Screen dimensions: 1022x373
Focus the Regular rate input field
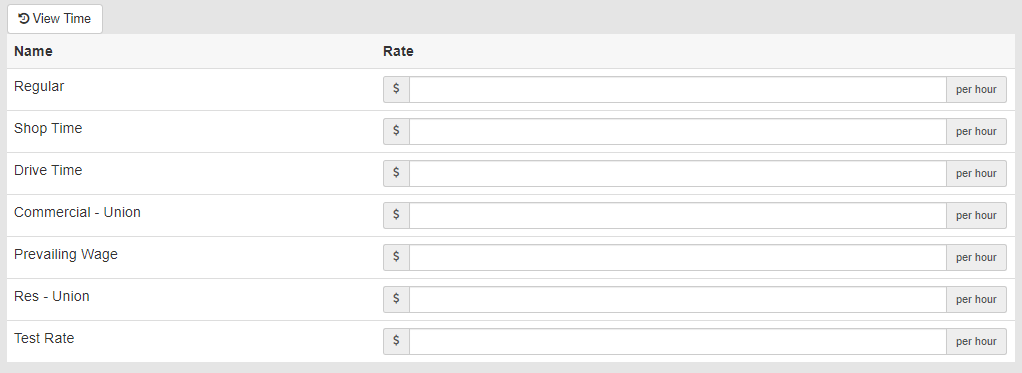pyautogui.click(x=677, y=89)
